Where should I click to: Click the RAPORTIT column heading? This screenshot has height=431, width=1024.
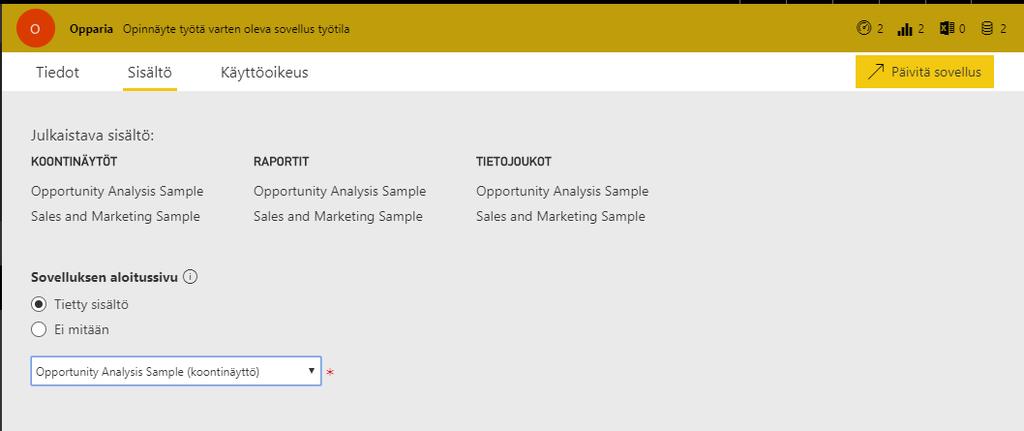(281, 161)
